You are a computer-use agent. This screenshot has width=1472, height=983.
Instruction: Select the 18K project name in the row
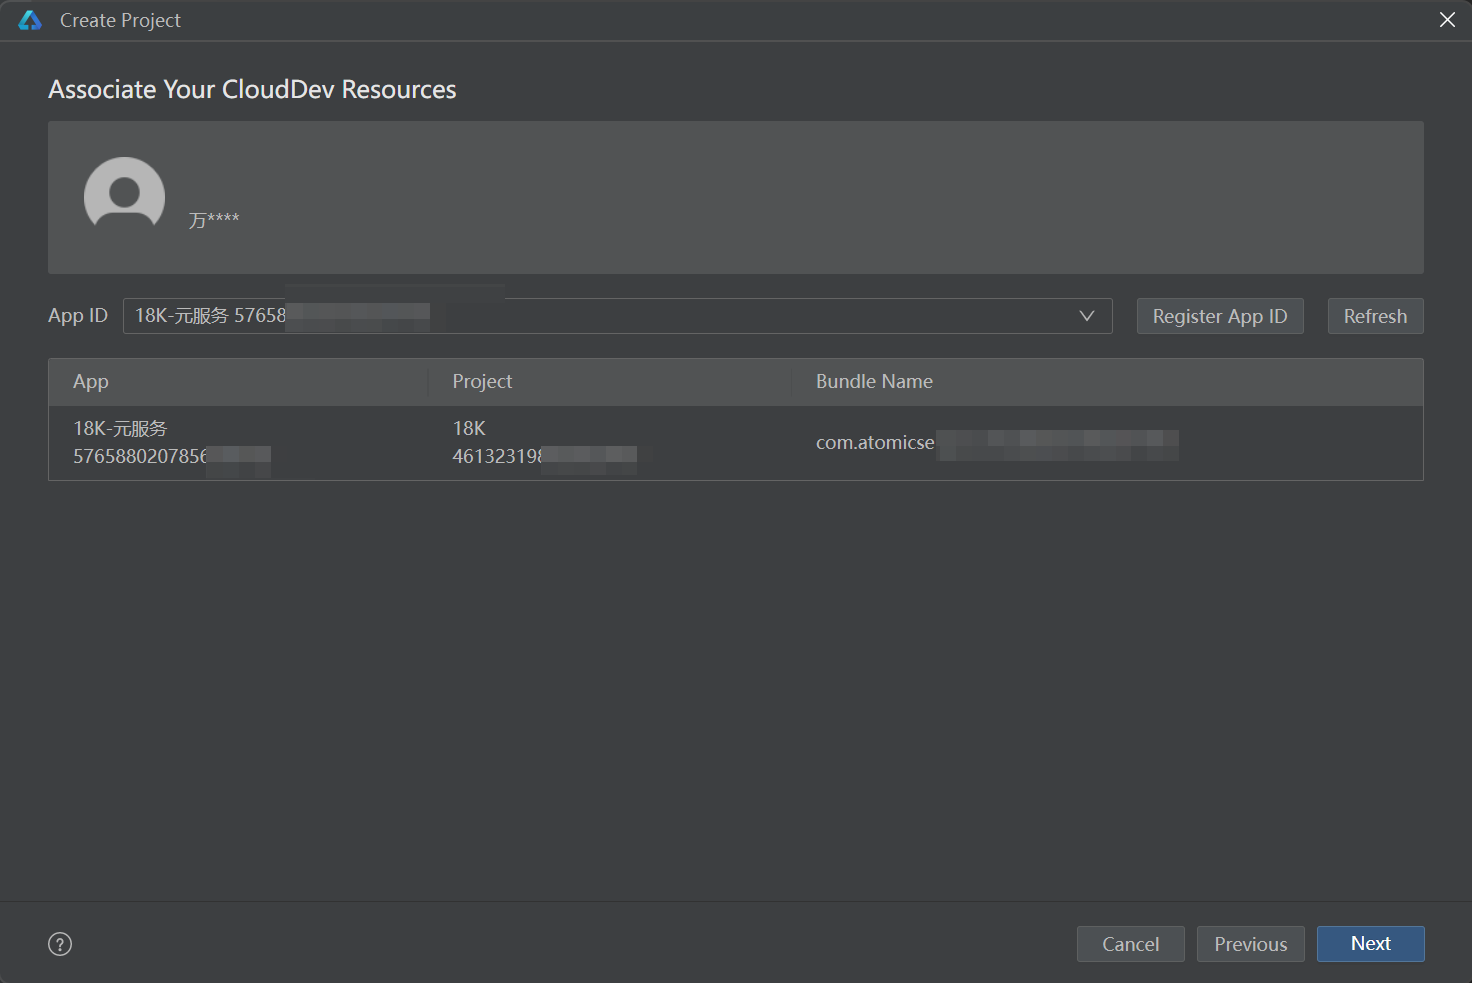pos(469,429)
